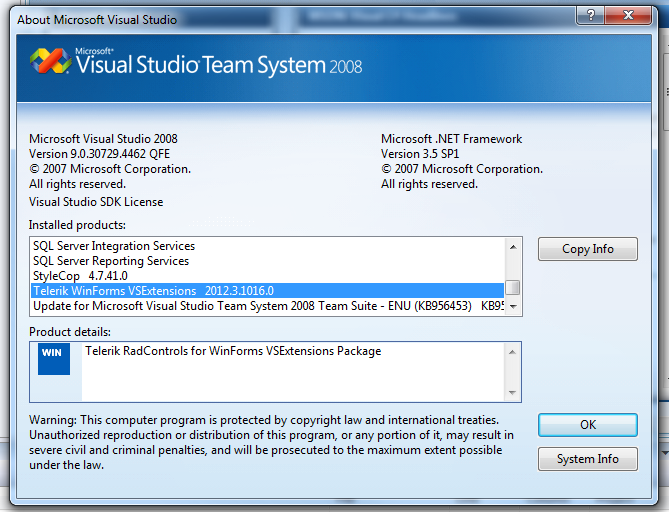Image resolution: width=669 pixels, height=512 pixels.
Task: Click the Visual Studio SDK License text
Action: tap(96, 202)
